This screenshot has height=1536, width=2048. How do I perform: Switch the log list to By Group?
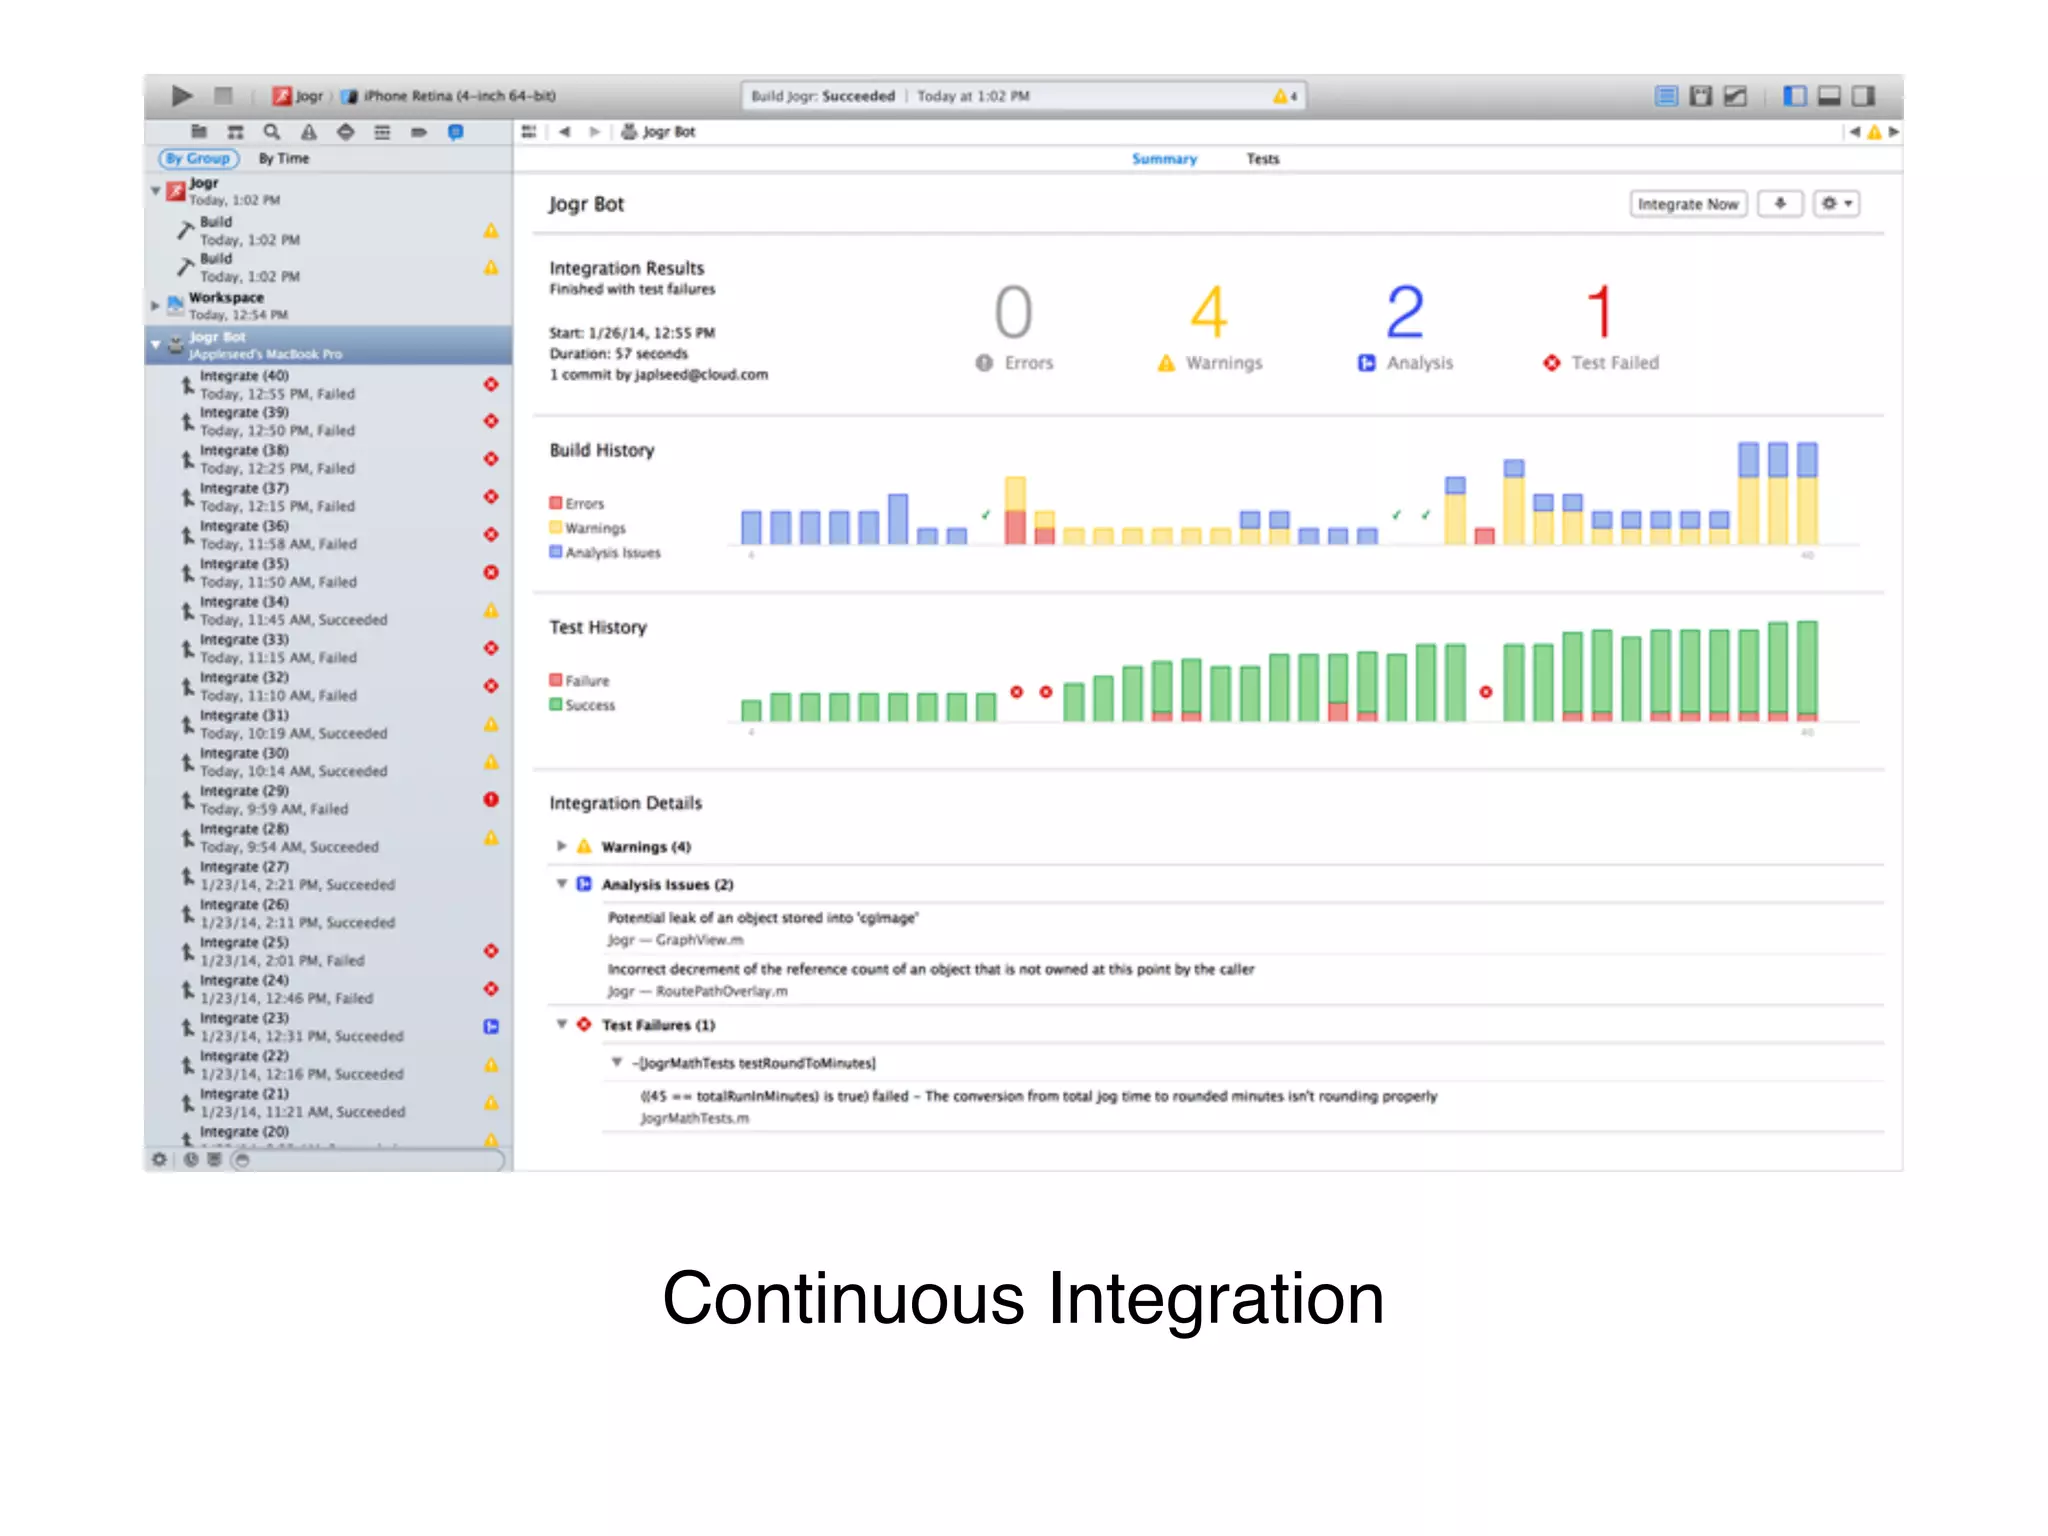click(x=198, y=158)
